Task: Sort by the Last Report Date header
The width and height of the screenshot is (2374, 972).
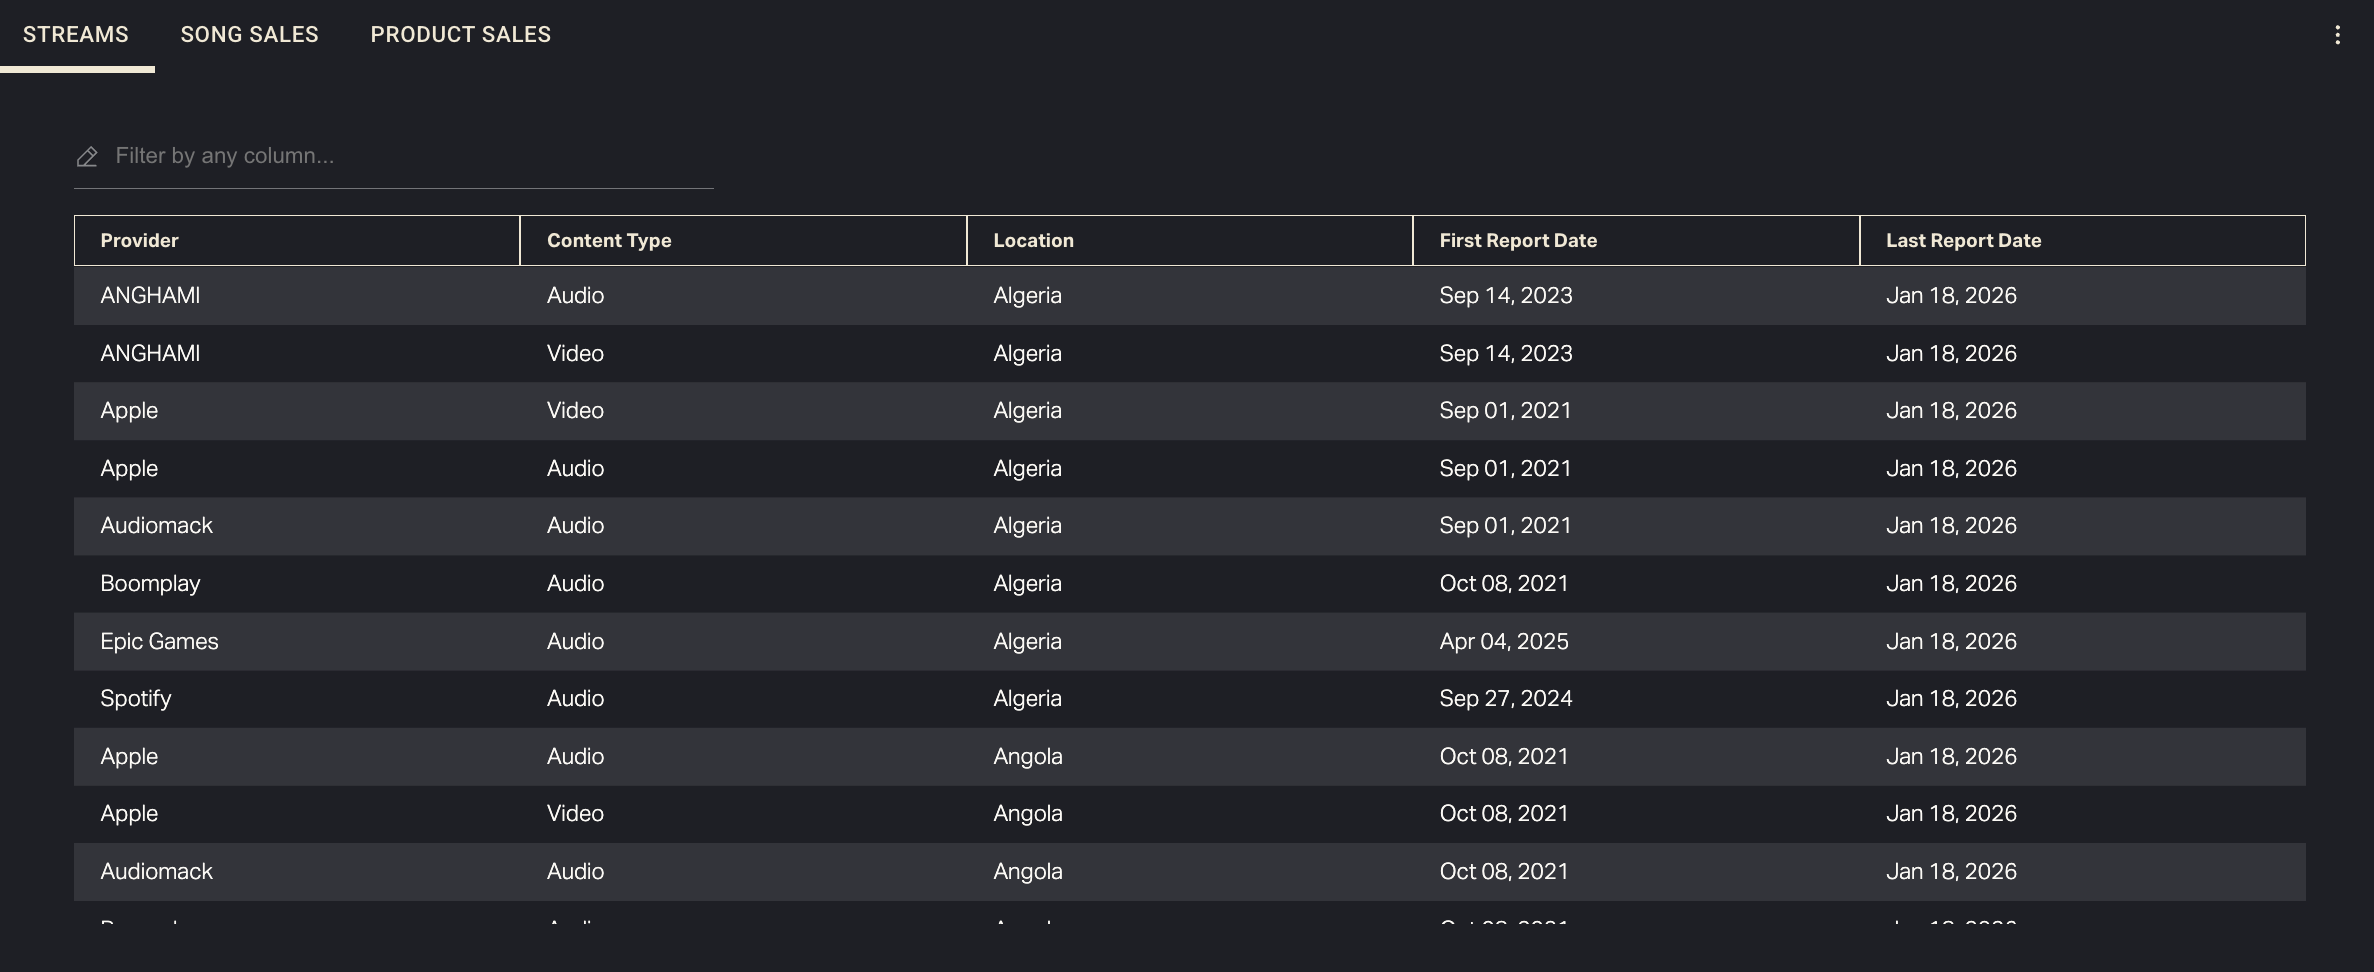Action: (x=1963, y=241)
